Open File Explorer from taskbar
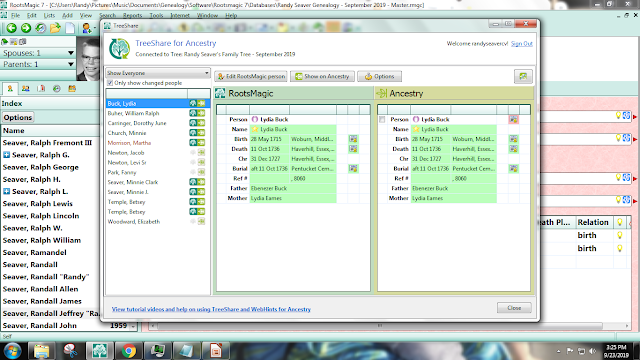The height and width of the screenshot is (360, 640). tap(41, 351)
